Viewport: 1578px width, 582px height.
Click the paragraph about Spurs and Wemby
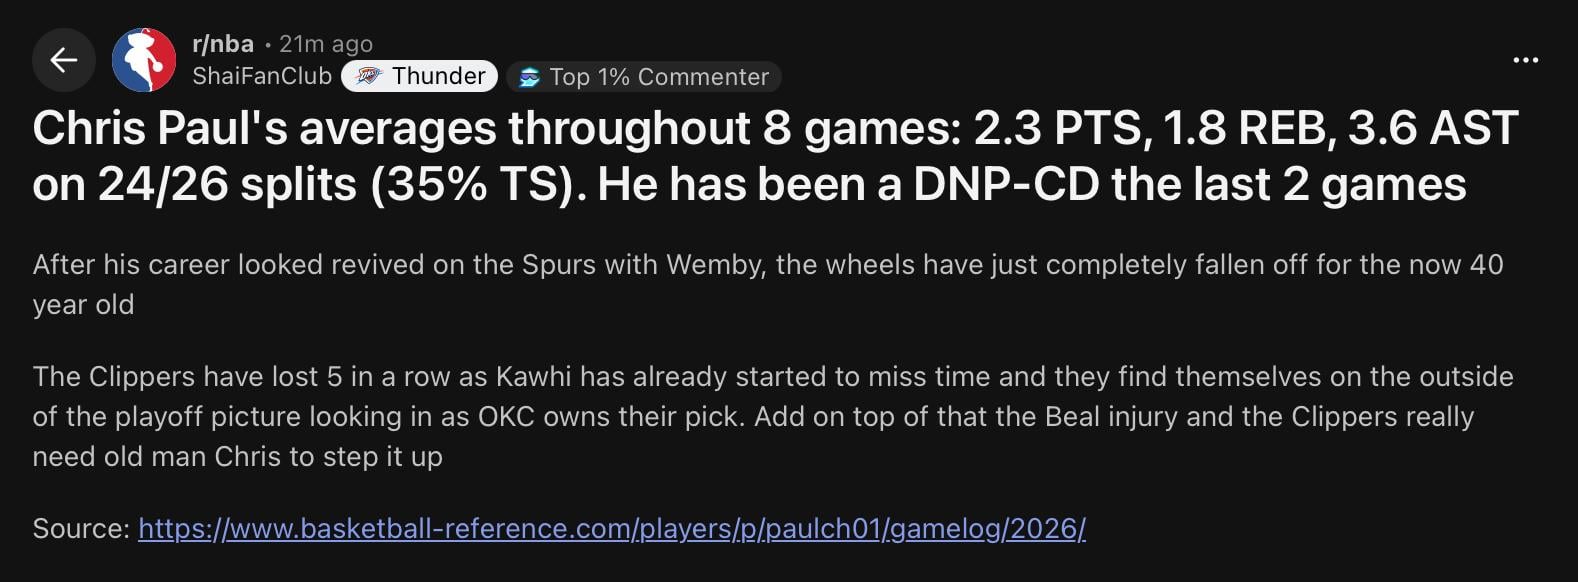[x=767, y=284]
